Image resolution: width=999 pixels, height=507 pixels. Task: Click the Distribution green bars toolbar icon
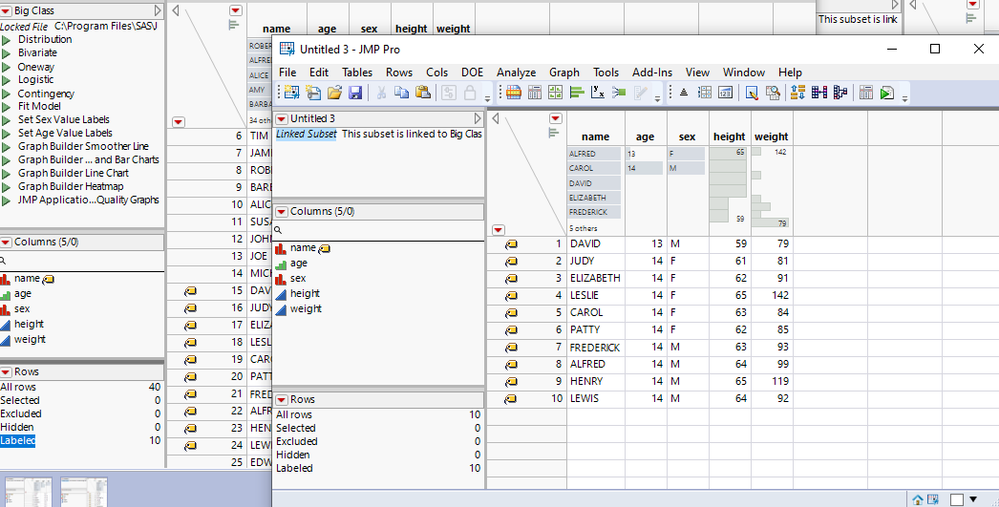[577, 93]
